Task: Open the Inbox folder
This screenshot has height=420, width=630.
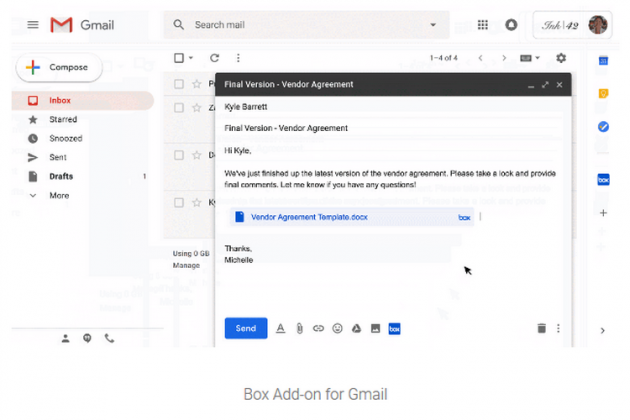Action: 82,100
